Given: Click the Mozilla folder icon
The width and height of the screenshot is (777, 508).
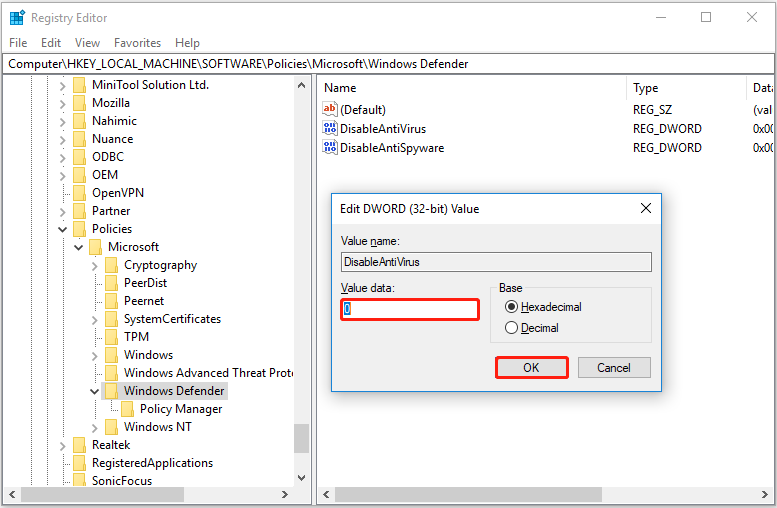Looking at the screenshot, I should click(79, 103).
